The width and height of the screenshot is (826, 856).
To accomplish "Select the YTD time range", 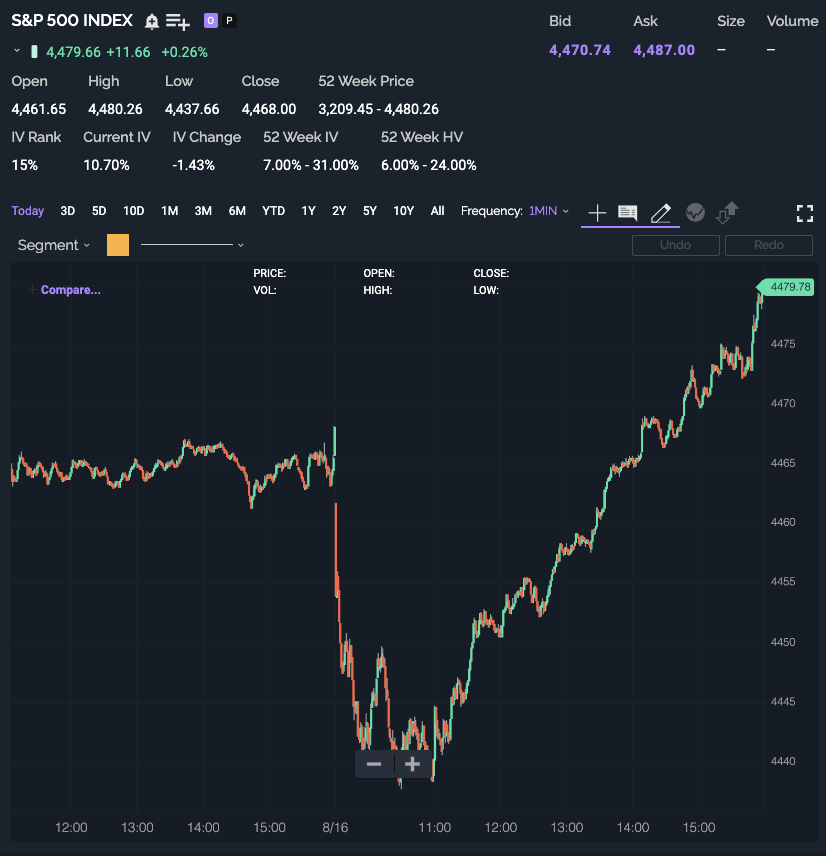I will tap(274, 211).
